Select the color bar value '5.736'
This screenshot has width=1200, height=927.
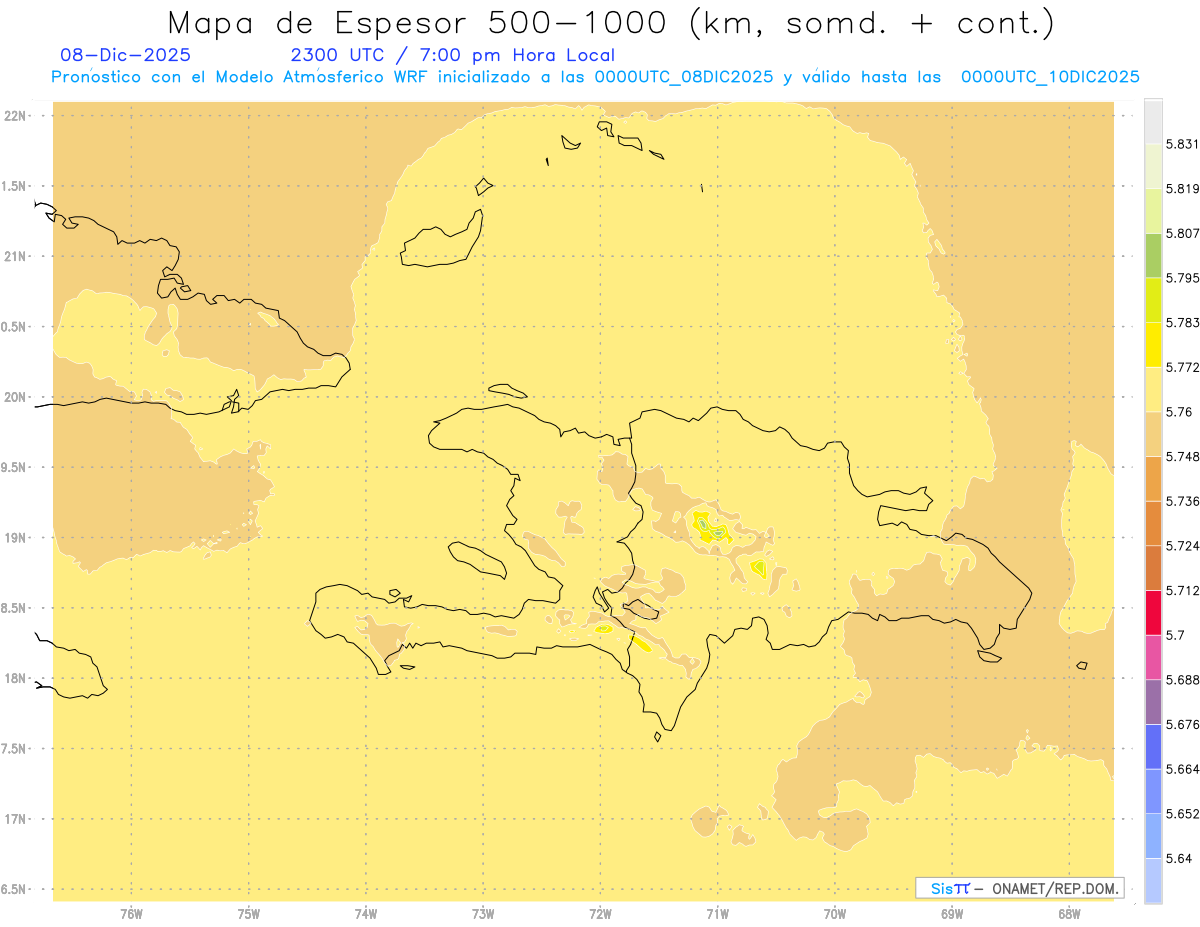click(x=1184, y=501)
